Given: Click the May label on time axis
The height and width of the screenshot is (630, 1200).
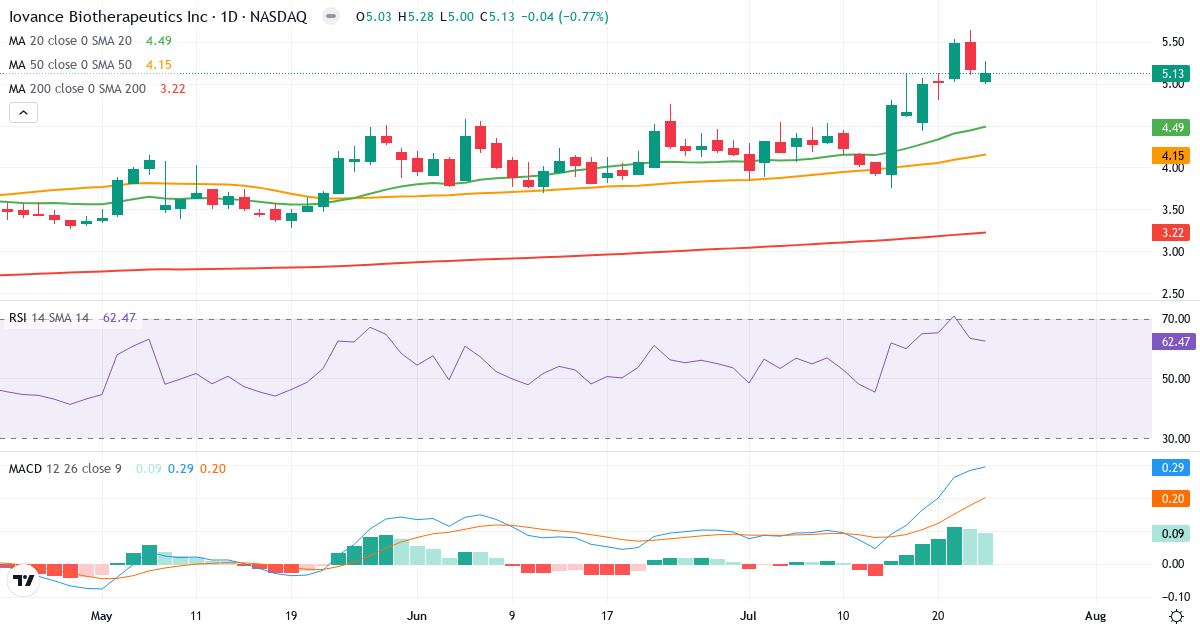Looking at the screenshot, I should tap(102, 616).
